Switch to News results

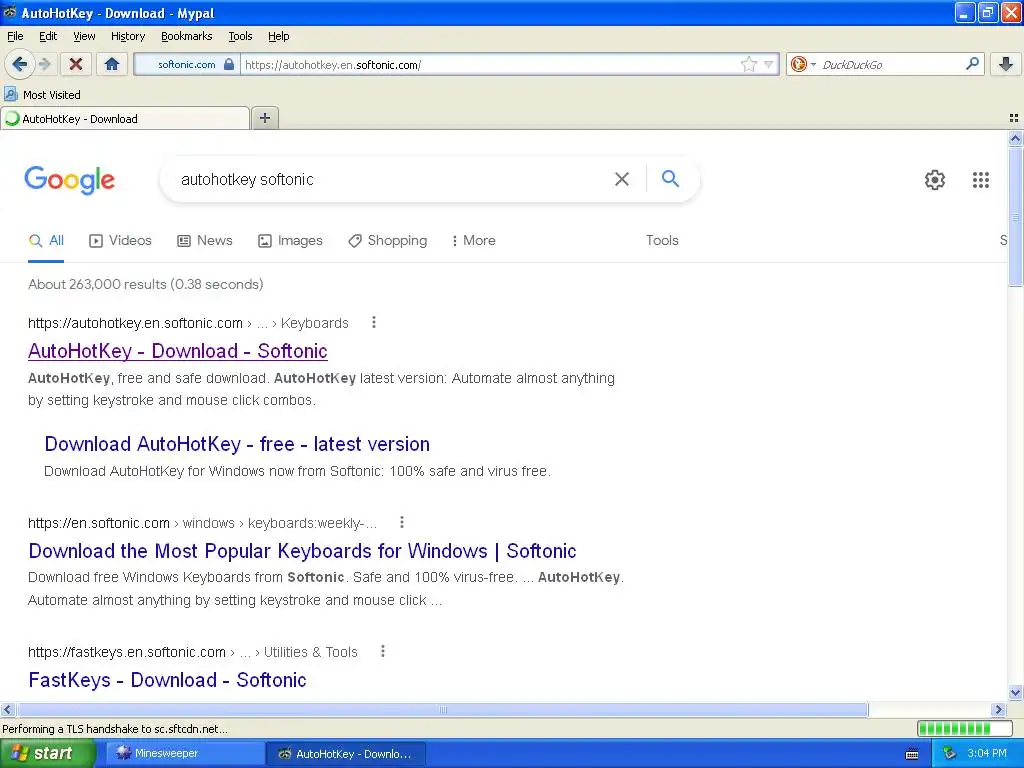(205, 240)
